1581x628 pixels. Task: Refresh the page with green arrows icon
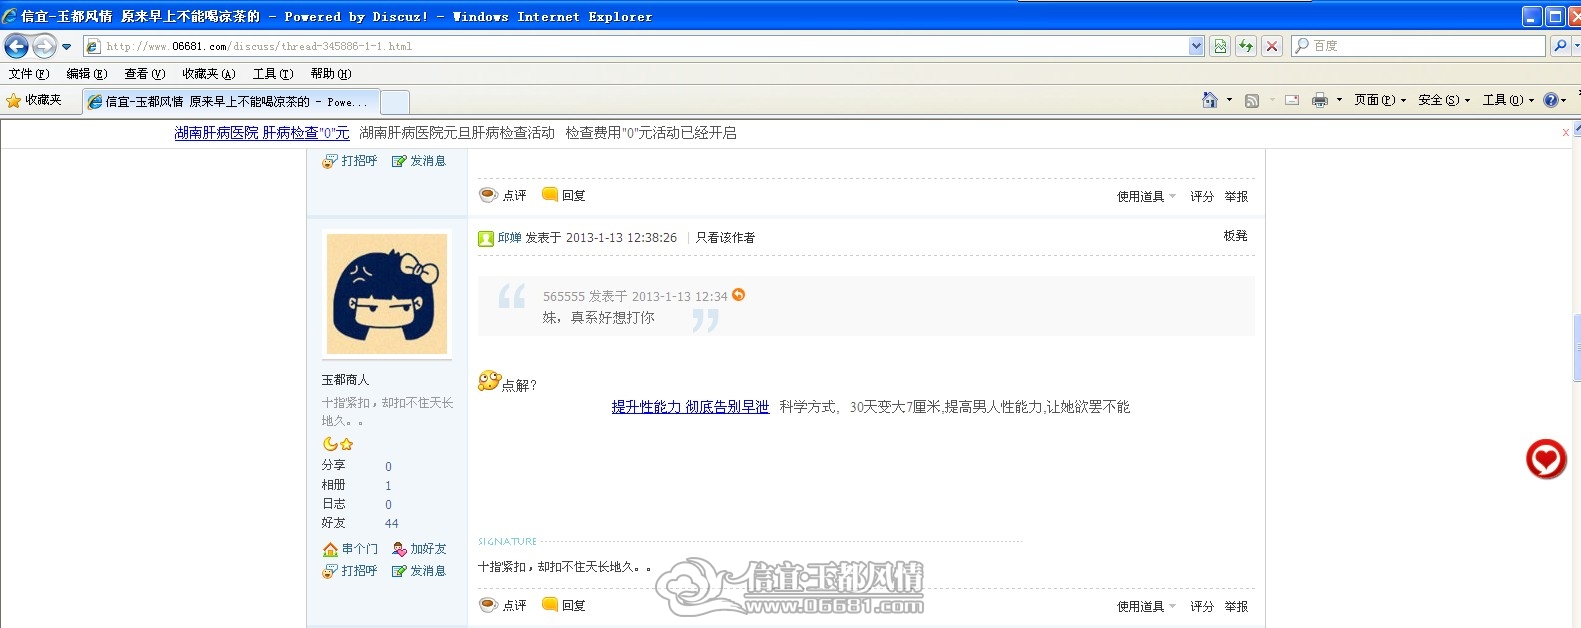click(1246, 46)
